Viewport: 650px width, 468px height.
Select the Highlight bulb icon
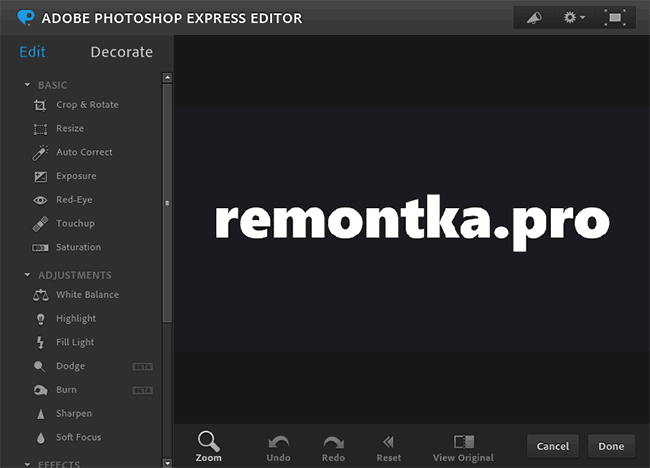coord(41,319)
